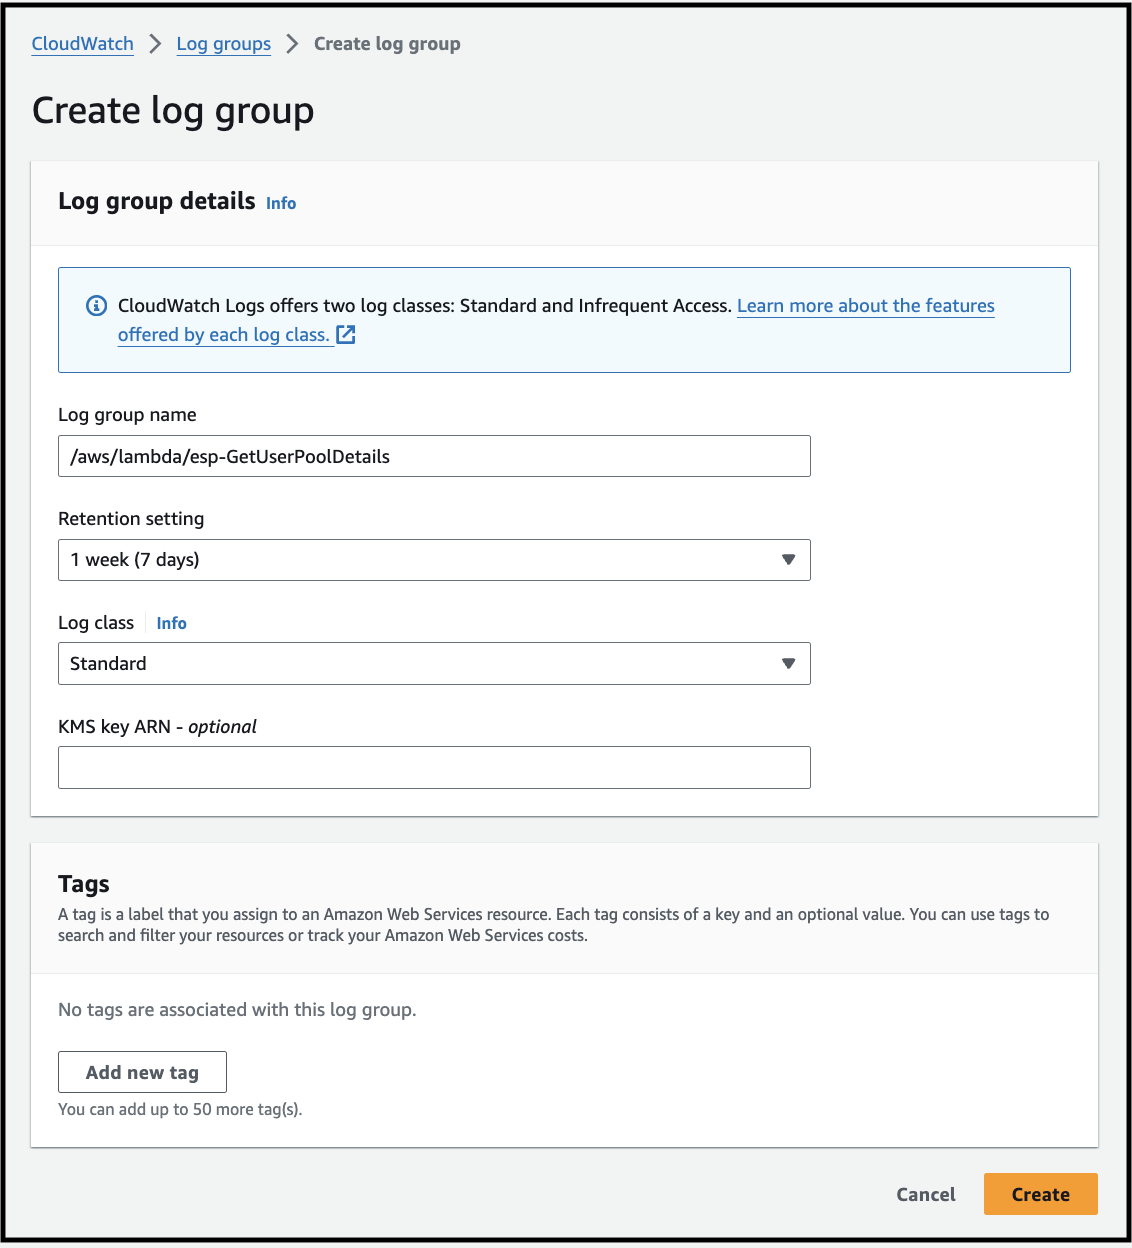Click the Retention setting dropdown arrow

[788, 560]
